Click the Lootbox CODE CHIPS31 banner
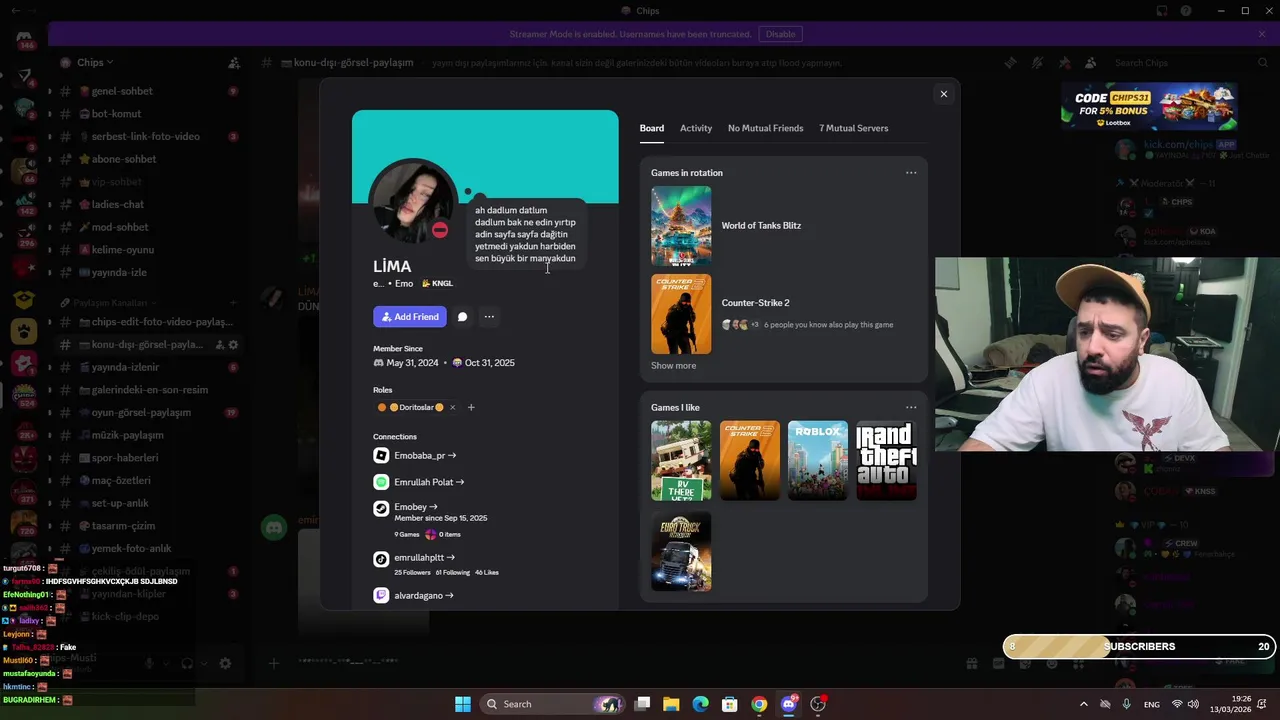Image resolution: width=1280 pixels, height=720 pixels. coord(1149,107)
